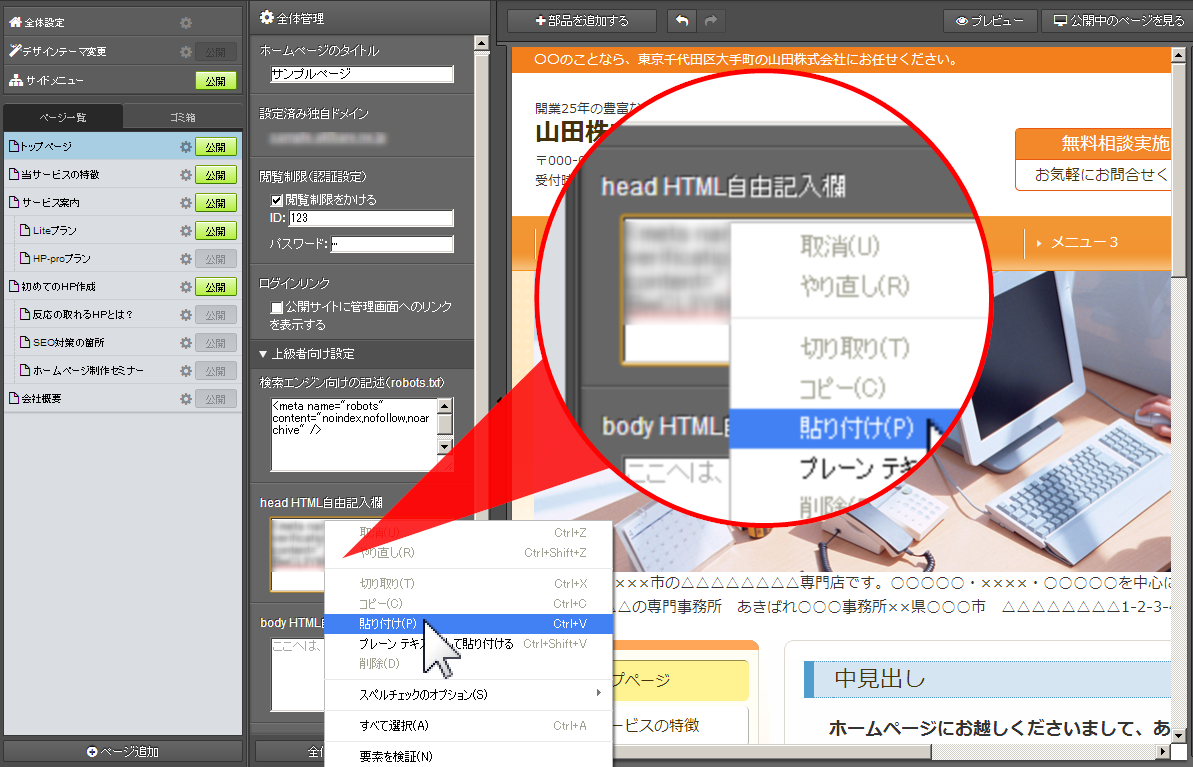Choose 貼り付け(P) from the context menu
Viewport: 1193px width, 767px height.
coord(468,624)
